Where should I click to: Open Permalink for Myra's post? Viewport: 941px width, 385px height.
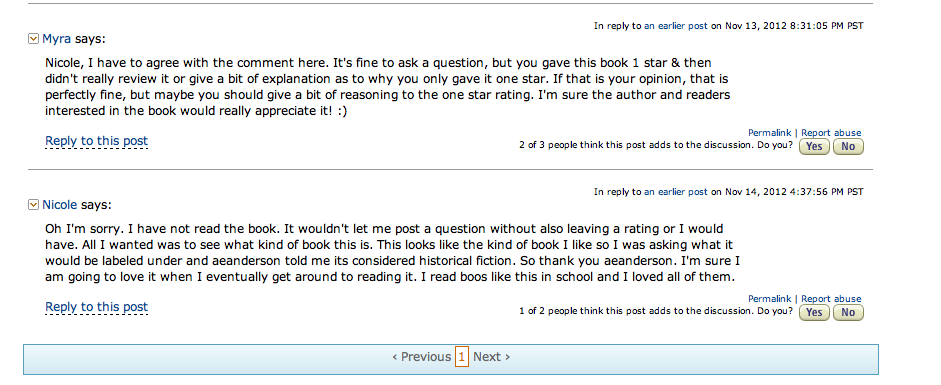pyautogui.click(x=769, y=133)
